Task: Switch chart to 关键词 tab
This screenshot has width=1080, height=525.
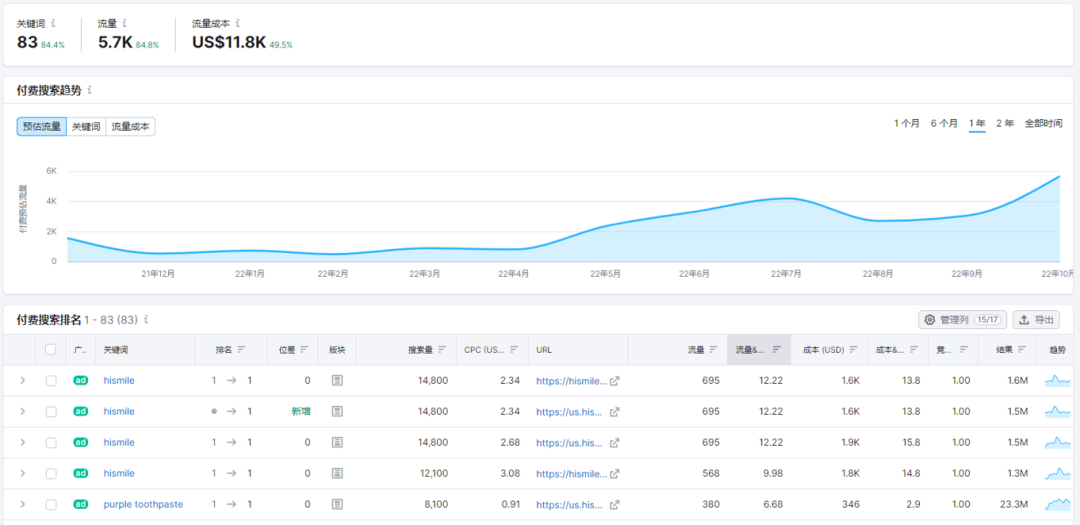Action: (86, 127)
